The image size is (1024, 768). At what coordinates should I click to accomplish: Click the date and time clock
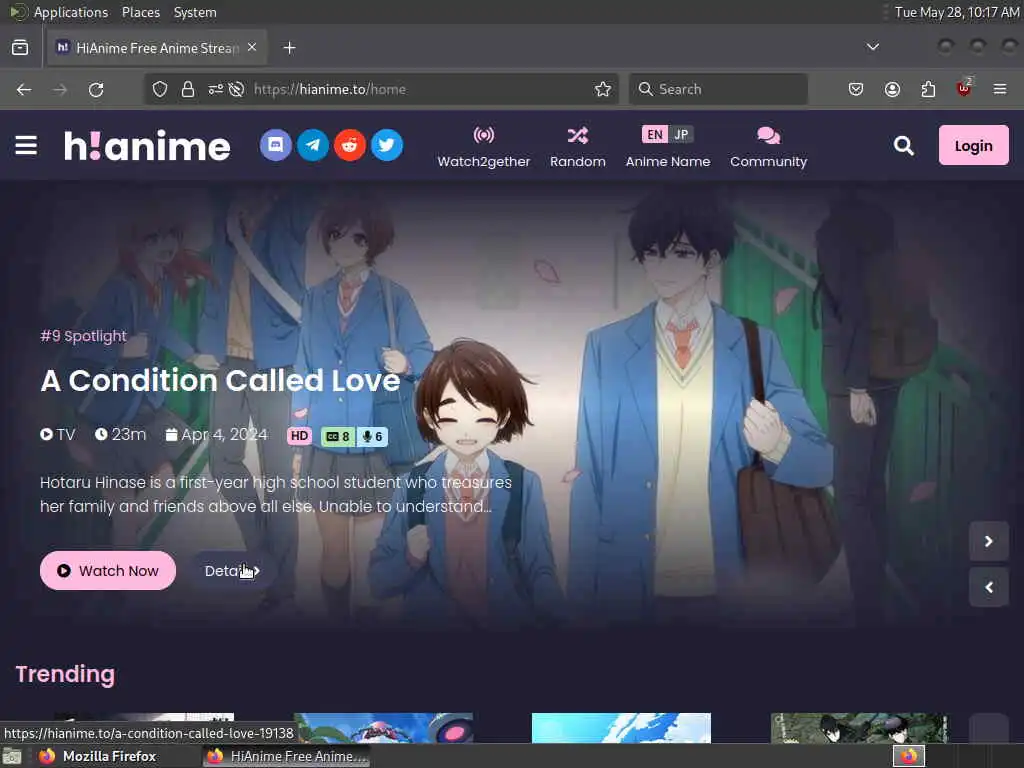tap(957, 12)
